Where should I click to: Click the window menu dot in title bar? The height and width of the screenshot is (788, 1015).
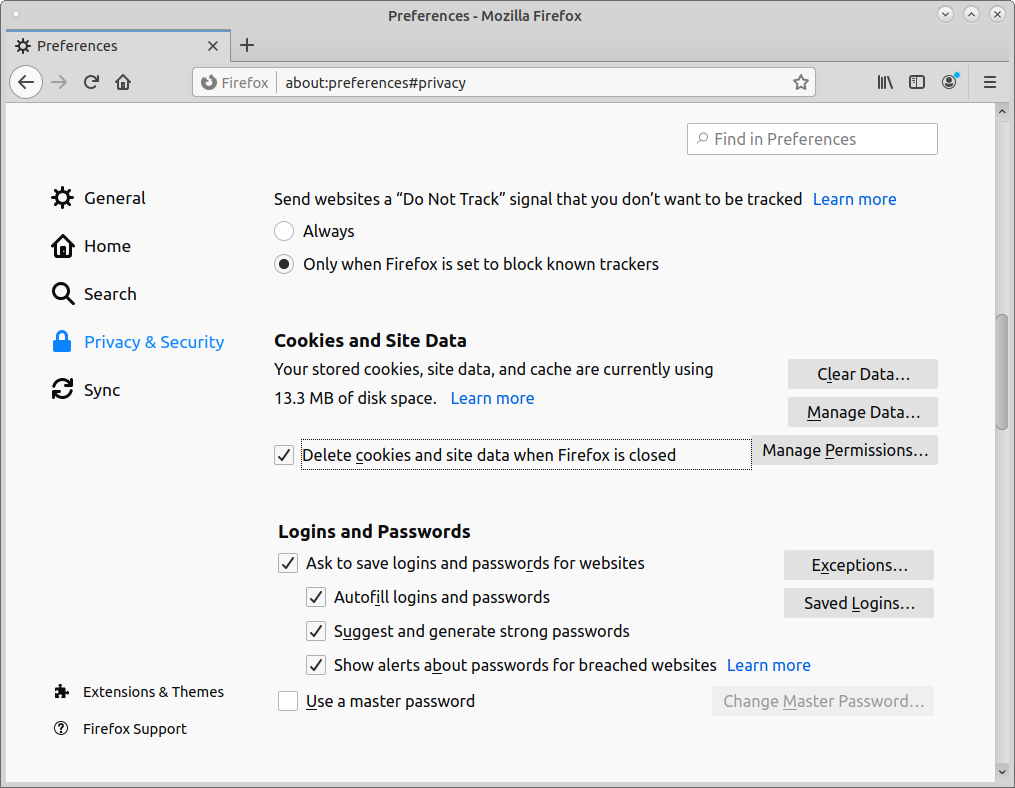tap(16, 14)
